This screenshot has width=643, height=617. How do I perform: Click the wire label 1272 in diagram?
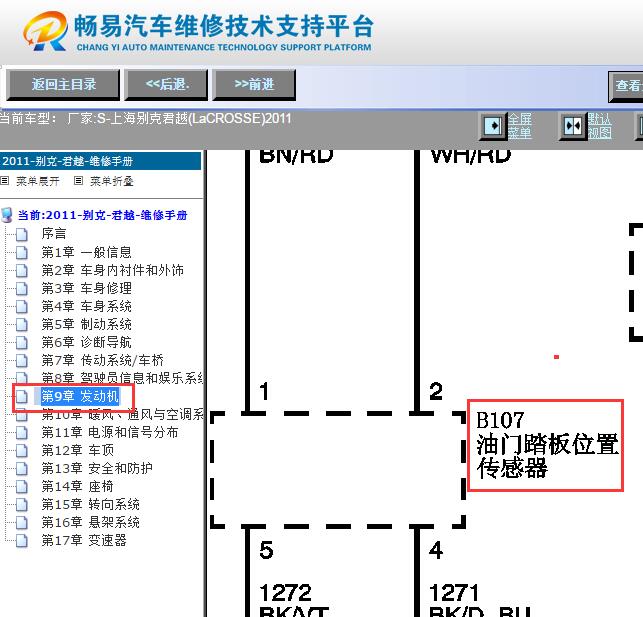[285, 593]
